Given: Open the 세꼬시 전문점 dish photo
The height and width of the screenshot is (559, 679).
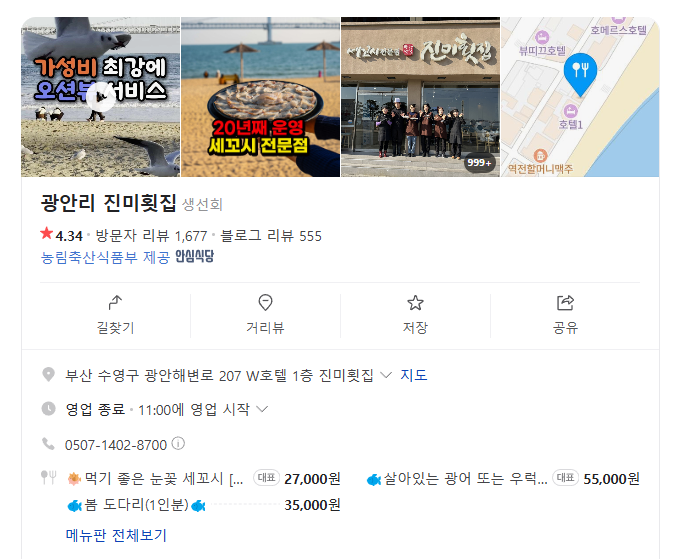Looking at the screenshot, I should coord(260,97).
